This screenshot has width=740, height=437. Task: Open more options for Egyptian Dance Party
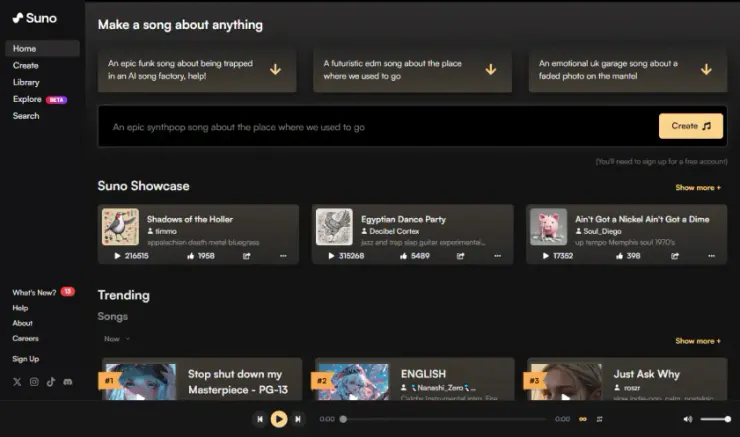click(497, 256)
